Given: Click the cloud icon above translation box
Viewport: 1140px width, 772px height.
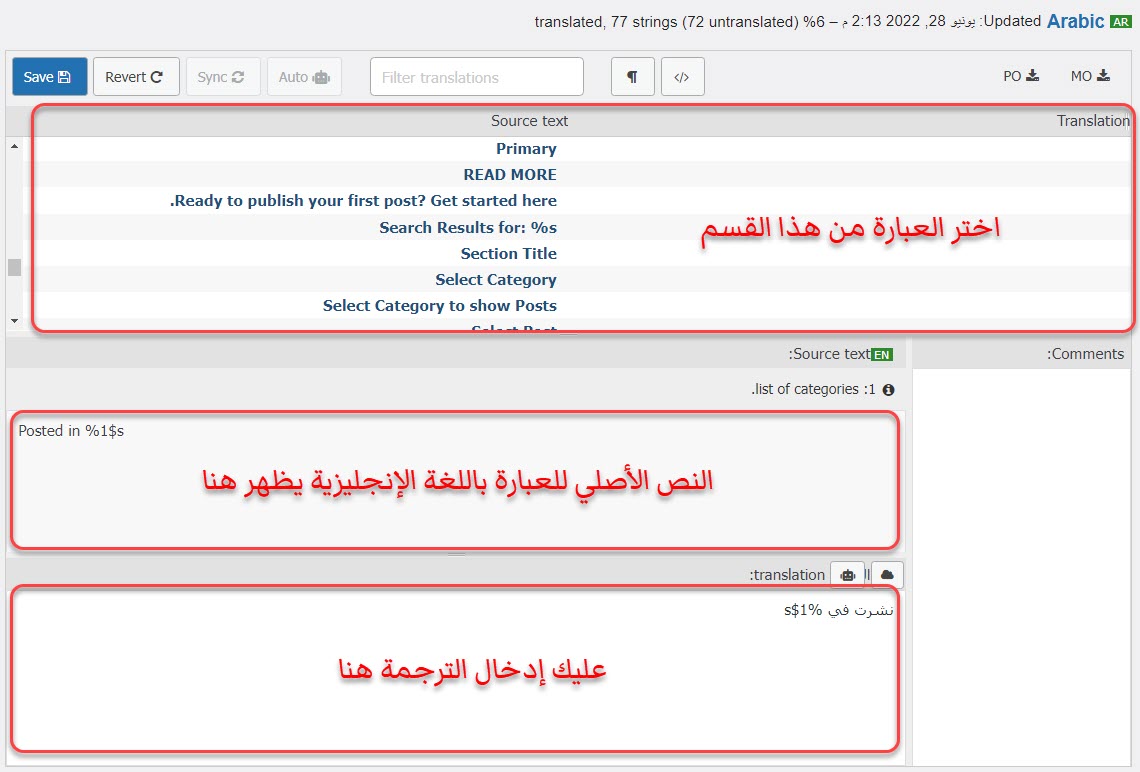Looking at the screenshot, I should (887, 575).
